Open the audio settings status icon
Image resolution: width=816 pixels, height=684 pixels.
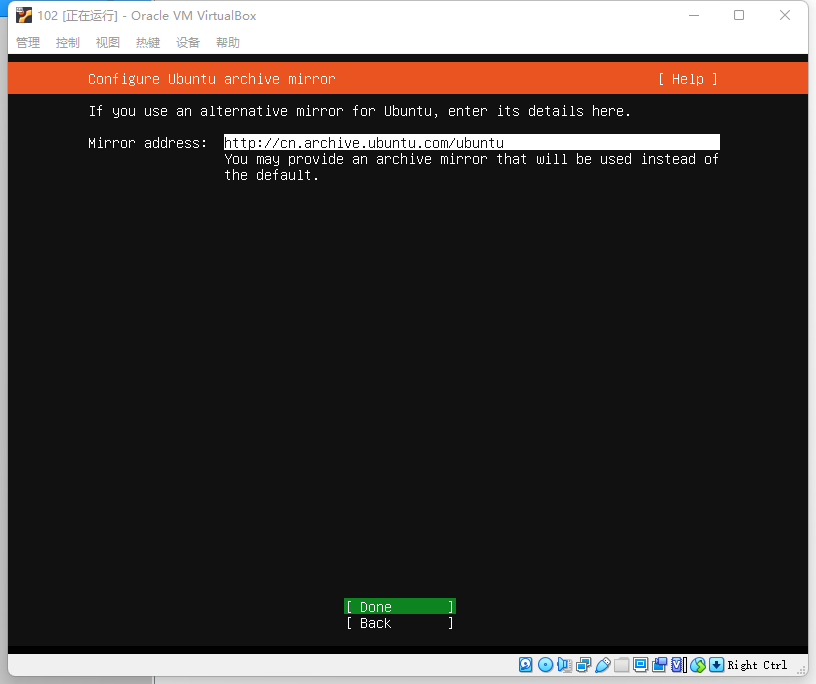tap(565, 665)
